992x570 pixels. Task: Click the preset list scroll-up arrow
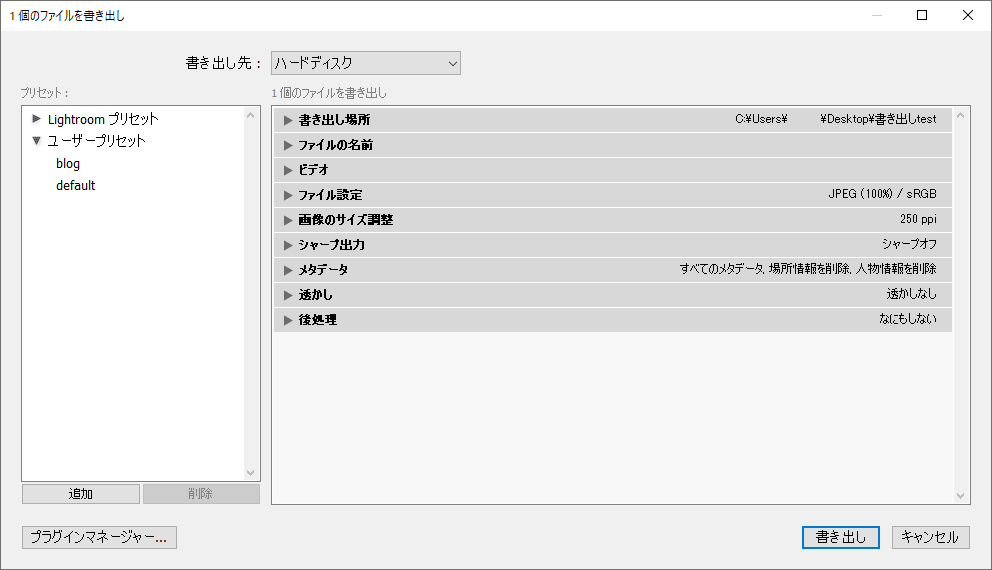click(251, 115)
